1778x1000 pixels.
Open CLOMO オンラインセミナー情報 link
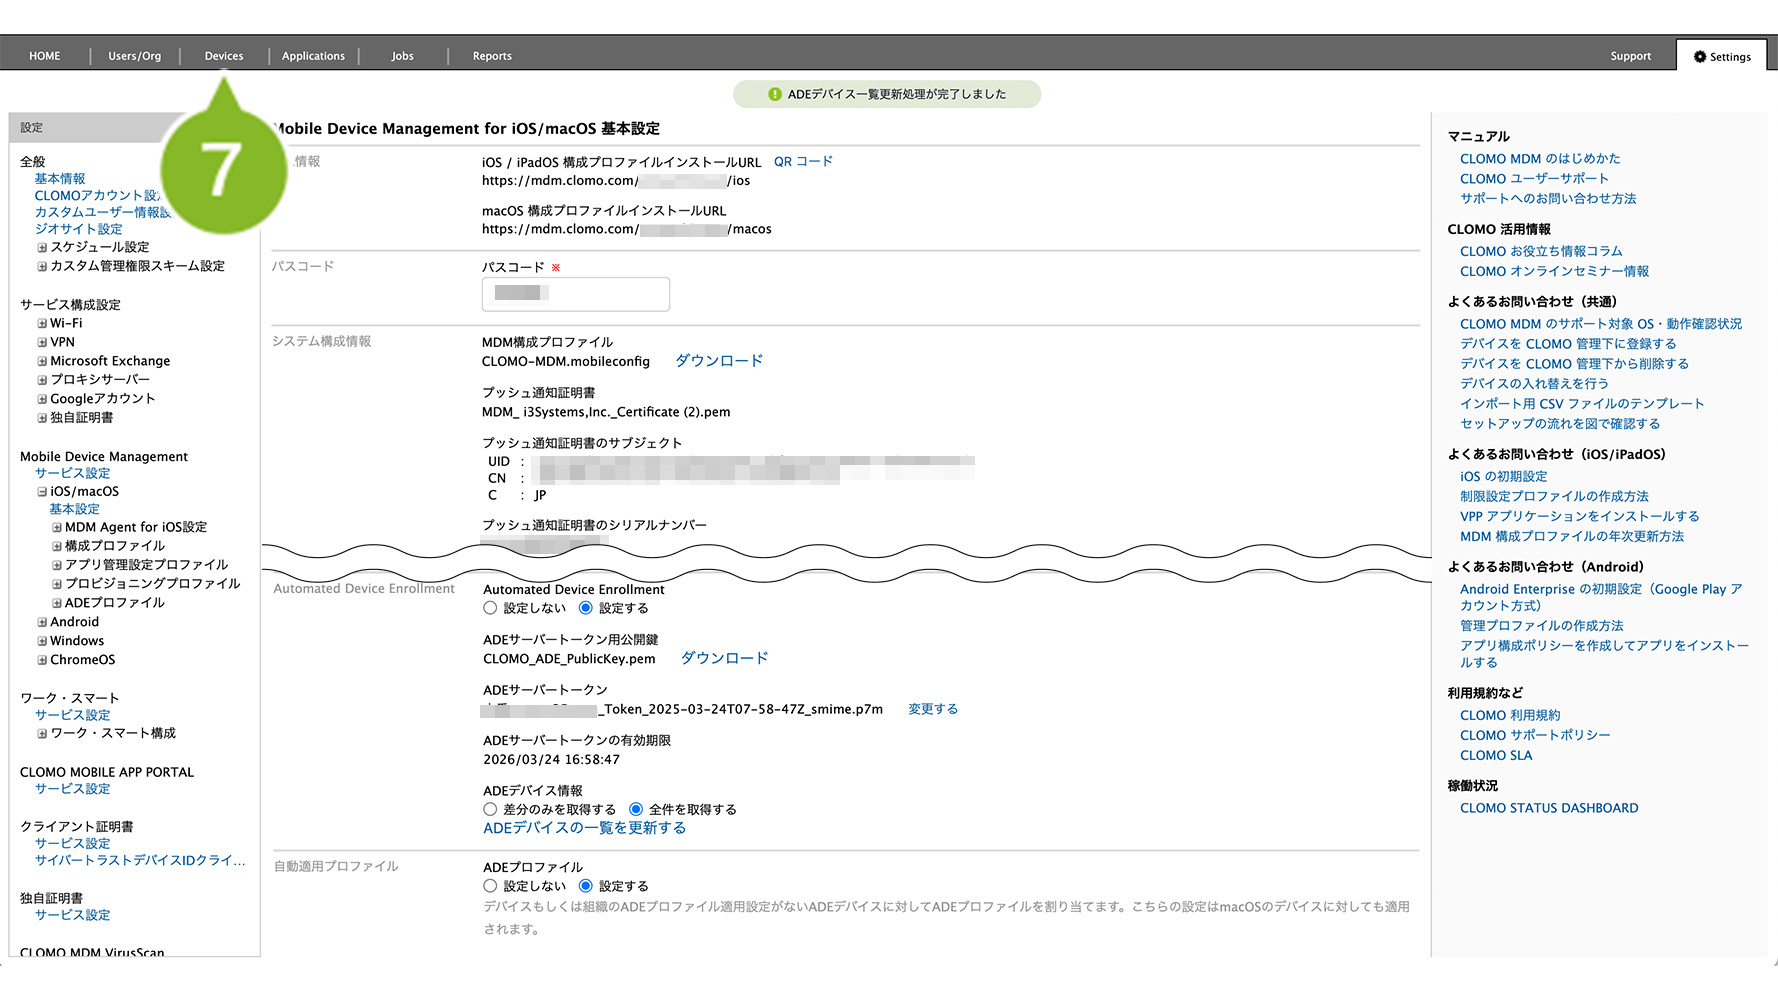tap(1555, 271)
